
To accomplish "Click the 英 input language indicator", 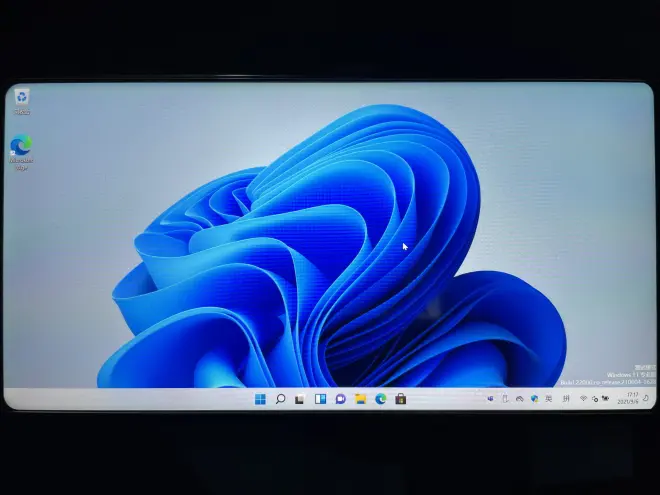I will coord(548,398).
